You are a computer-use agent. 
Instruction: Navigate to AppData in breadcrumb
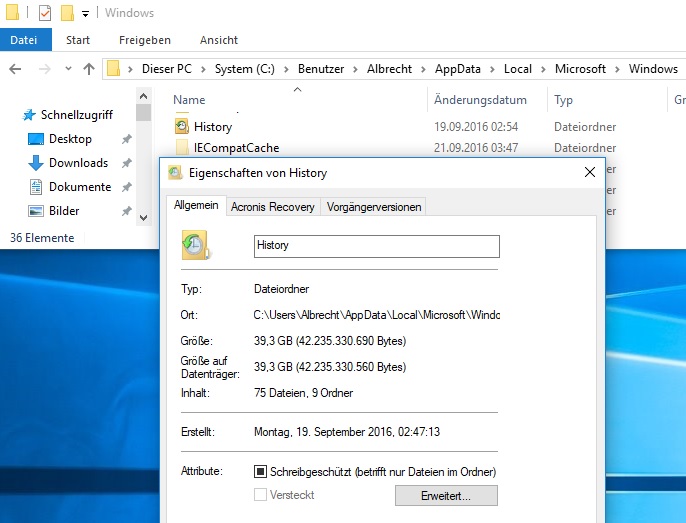pyautogui.click(x=458, y=69)
